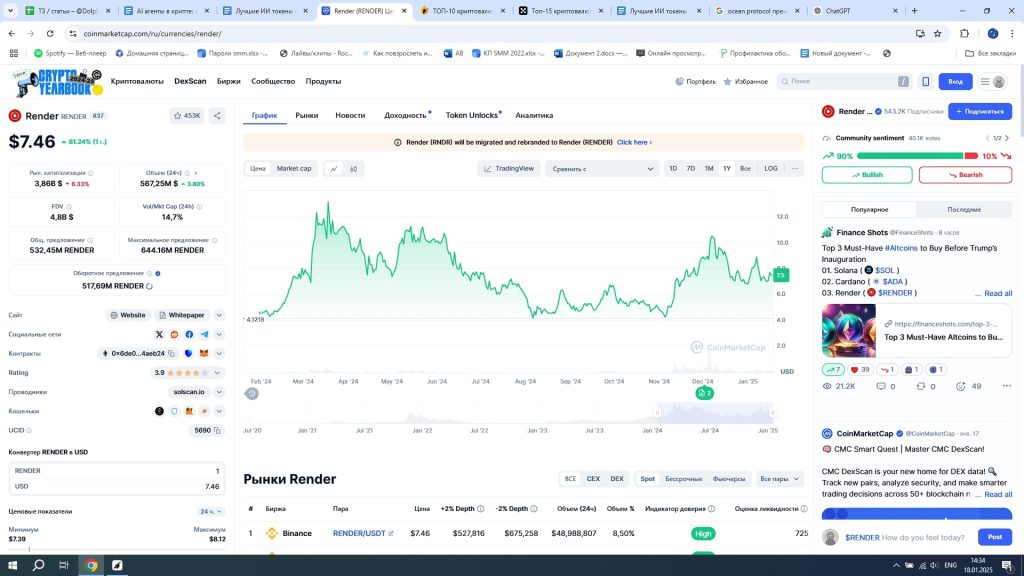Expand the explorers solscan.io chevron
This screenshot has width=1024, height=576.
(x=219, y=392)
